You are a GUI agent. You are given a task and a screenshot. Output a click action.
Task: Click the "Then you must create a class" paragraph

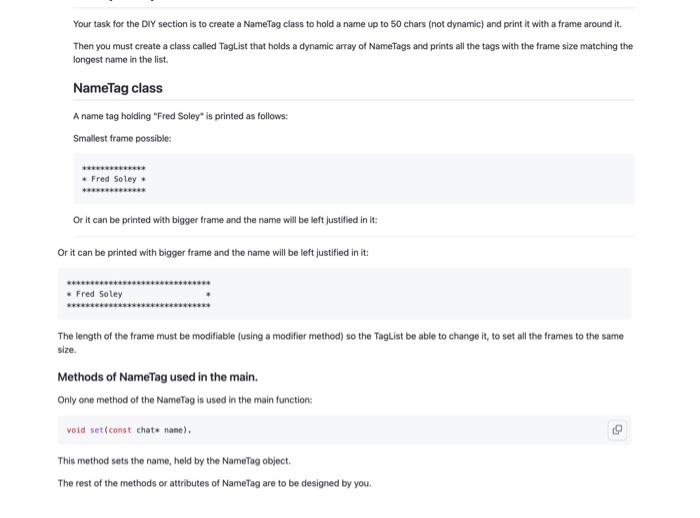pyautogui.click(x=352, y=46)
